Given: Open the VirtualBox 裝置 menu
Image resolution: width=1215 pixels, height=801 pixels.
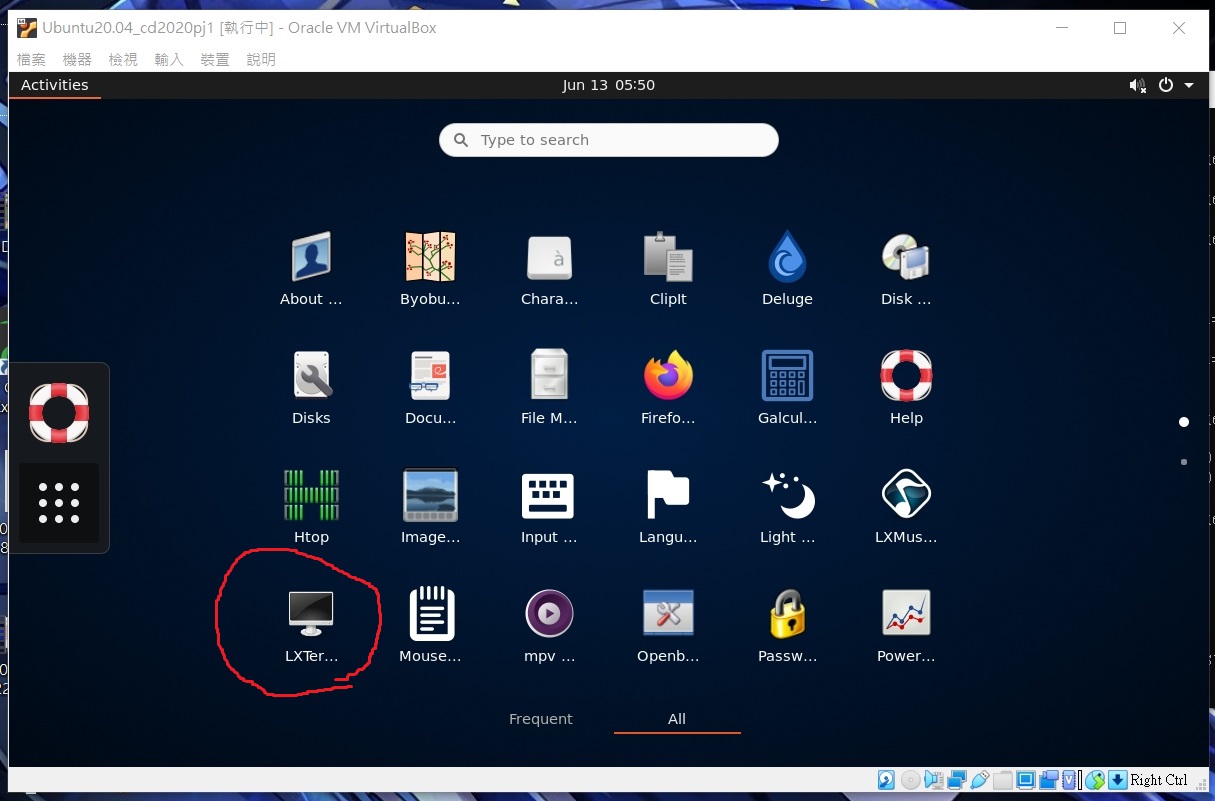Looking at the screenshot, I should 214,60.
